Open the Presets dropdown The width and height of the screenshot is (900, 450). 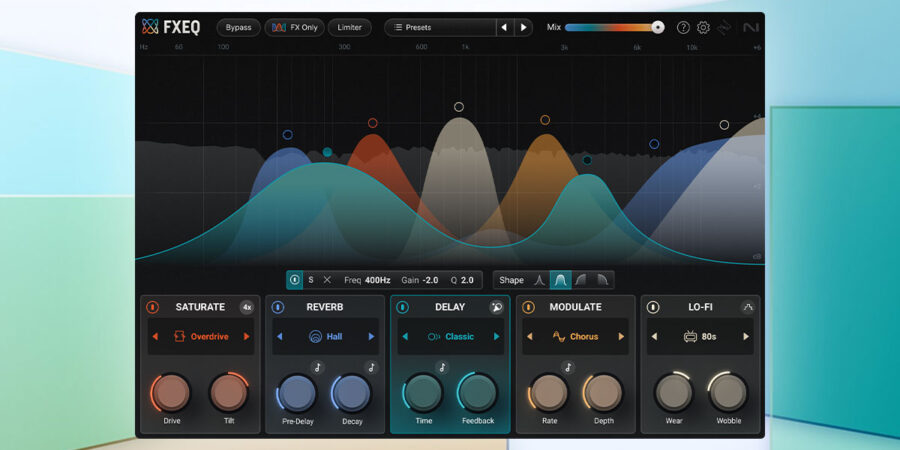pyautogui.click(x=440, y=28)
